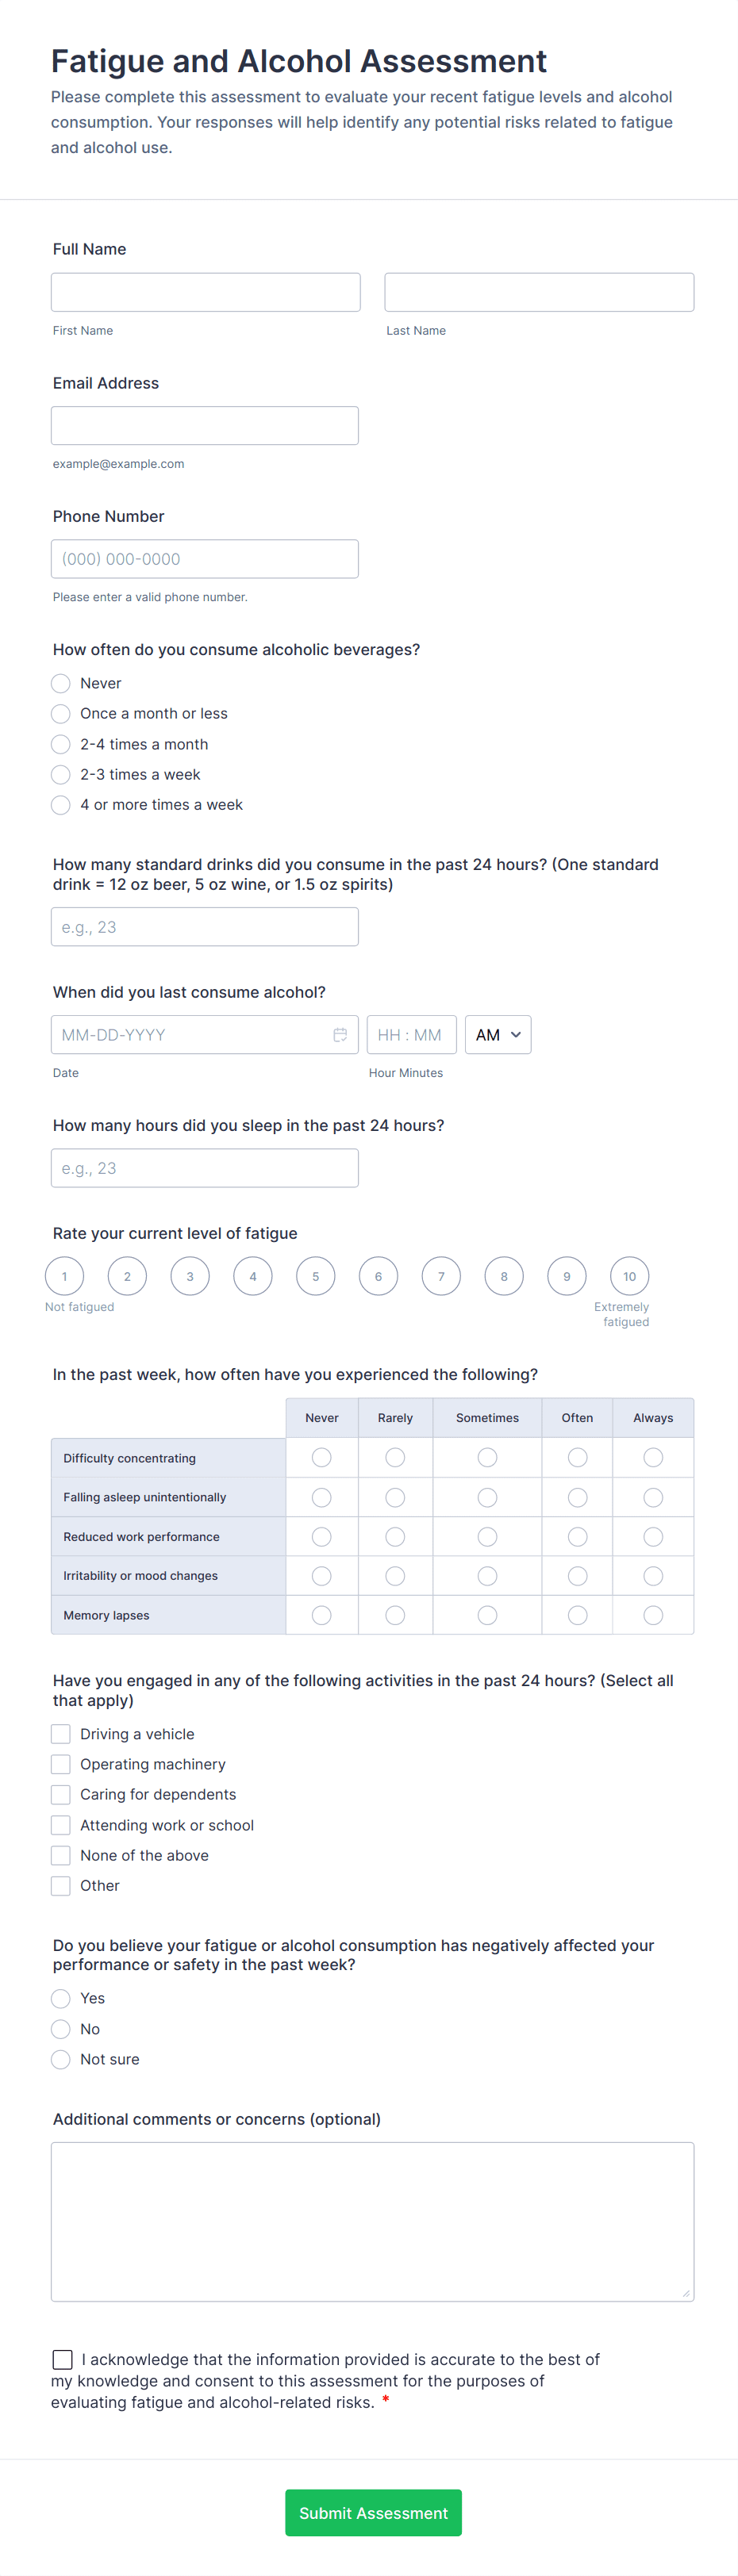Click into the Last Name field
The image size is (738, 2576).
point(538,292)
